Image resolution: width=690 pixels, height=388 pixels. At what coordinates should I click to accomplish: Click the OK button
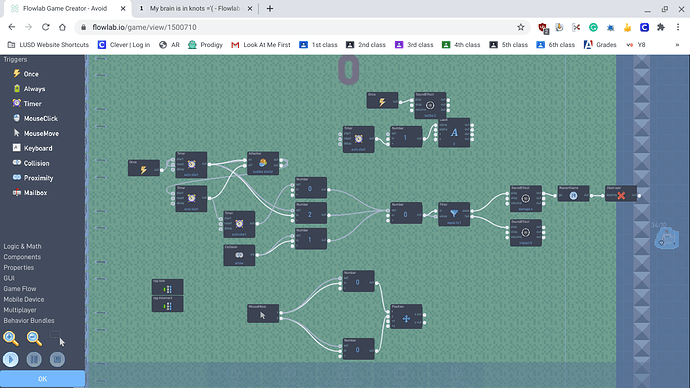point(42,379)
